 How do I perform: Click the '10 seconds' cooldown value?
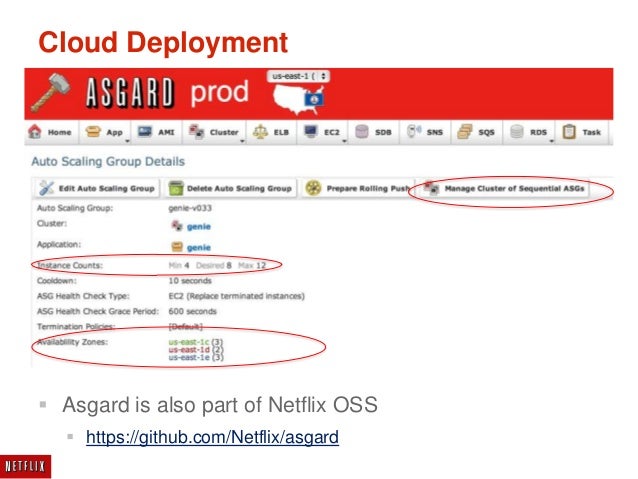click(190, 281)
